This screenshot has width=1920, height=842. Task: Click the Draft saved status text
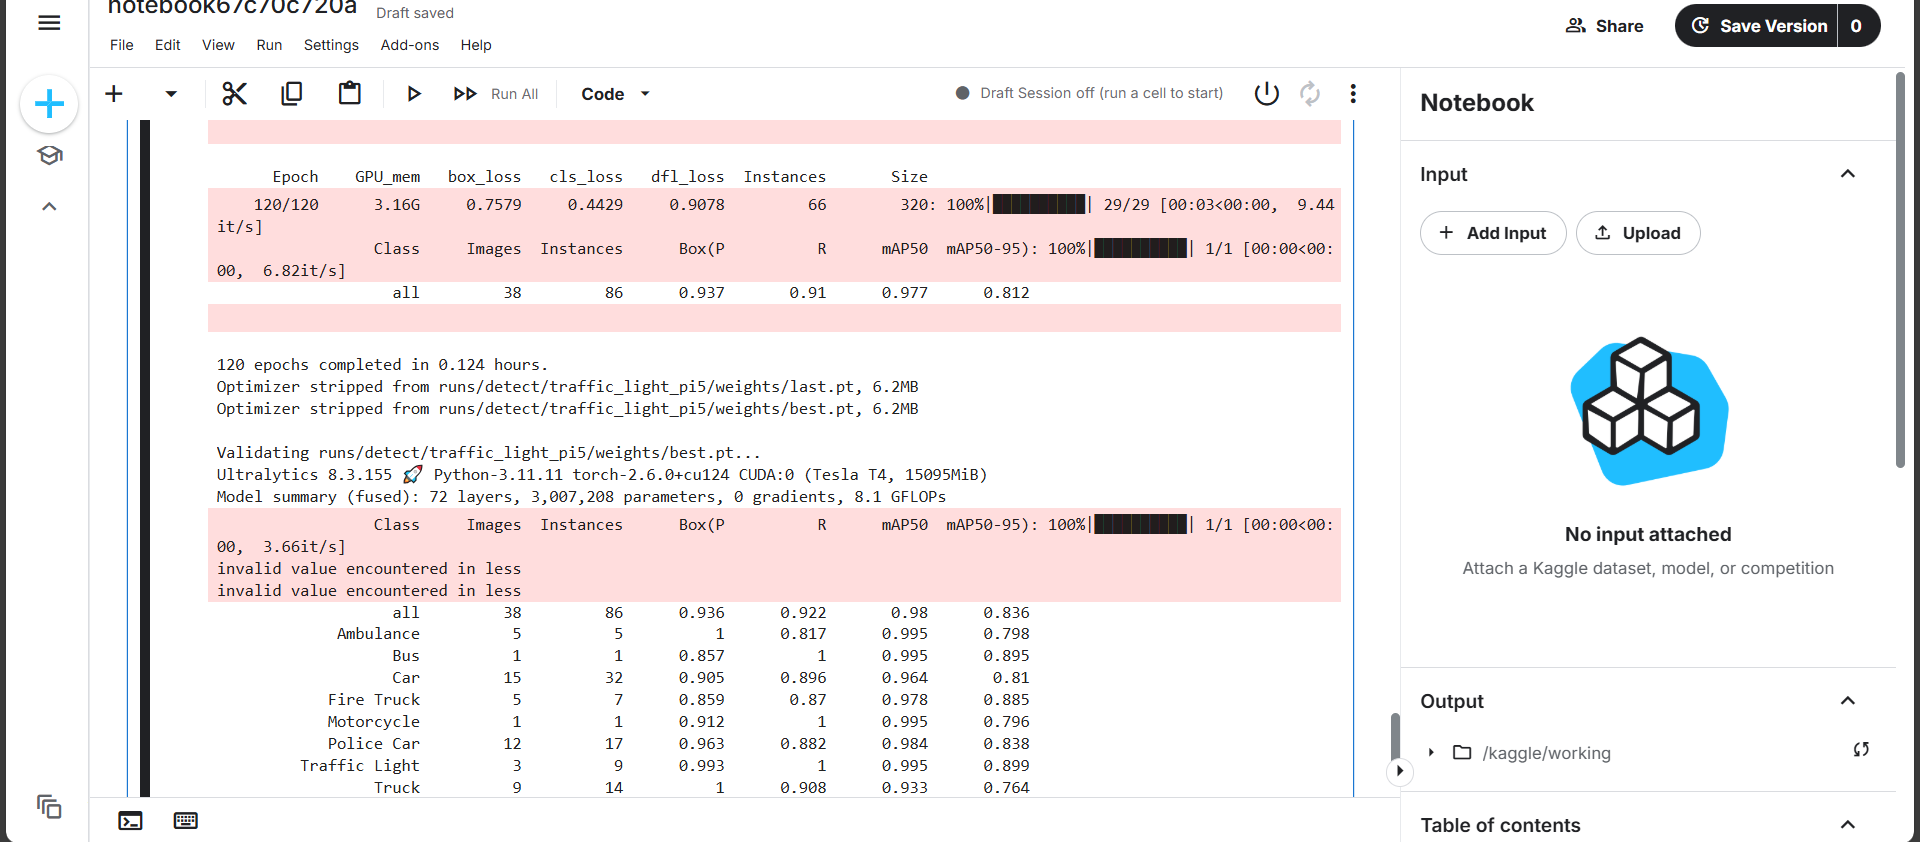click(x=415, y=13)
